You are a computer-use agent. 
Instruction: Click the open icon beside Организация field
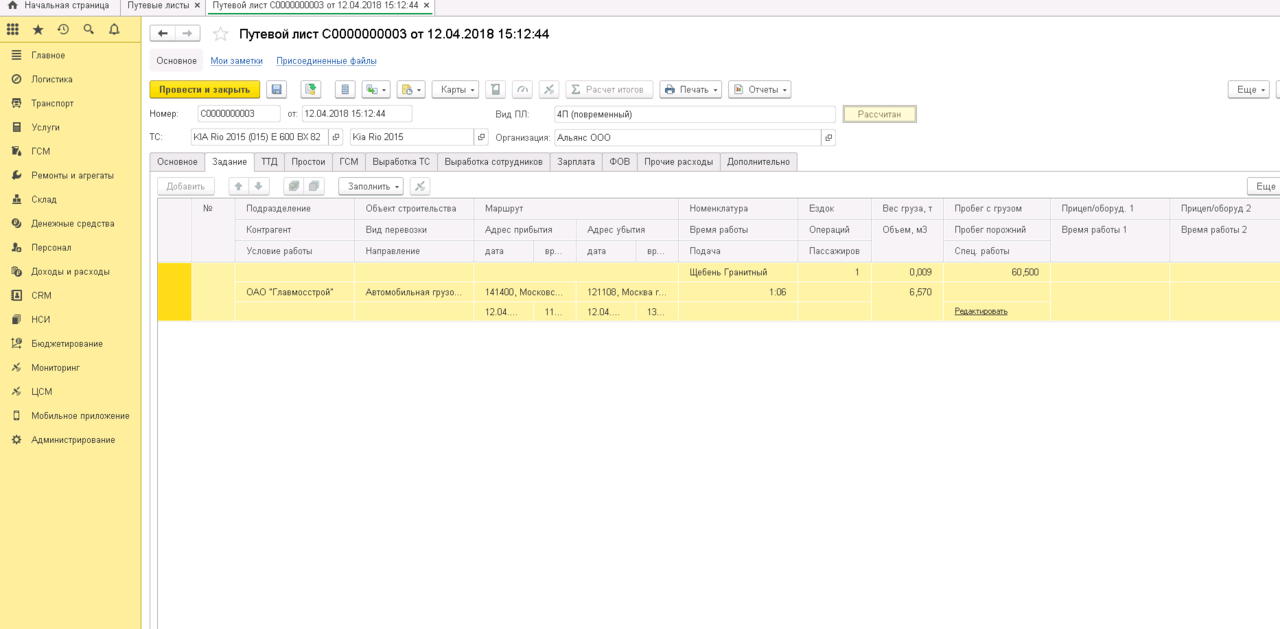pos(828,138)
